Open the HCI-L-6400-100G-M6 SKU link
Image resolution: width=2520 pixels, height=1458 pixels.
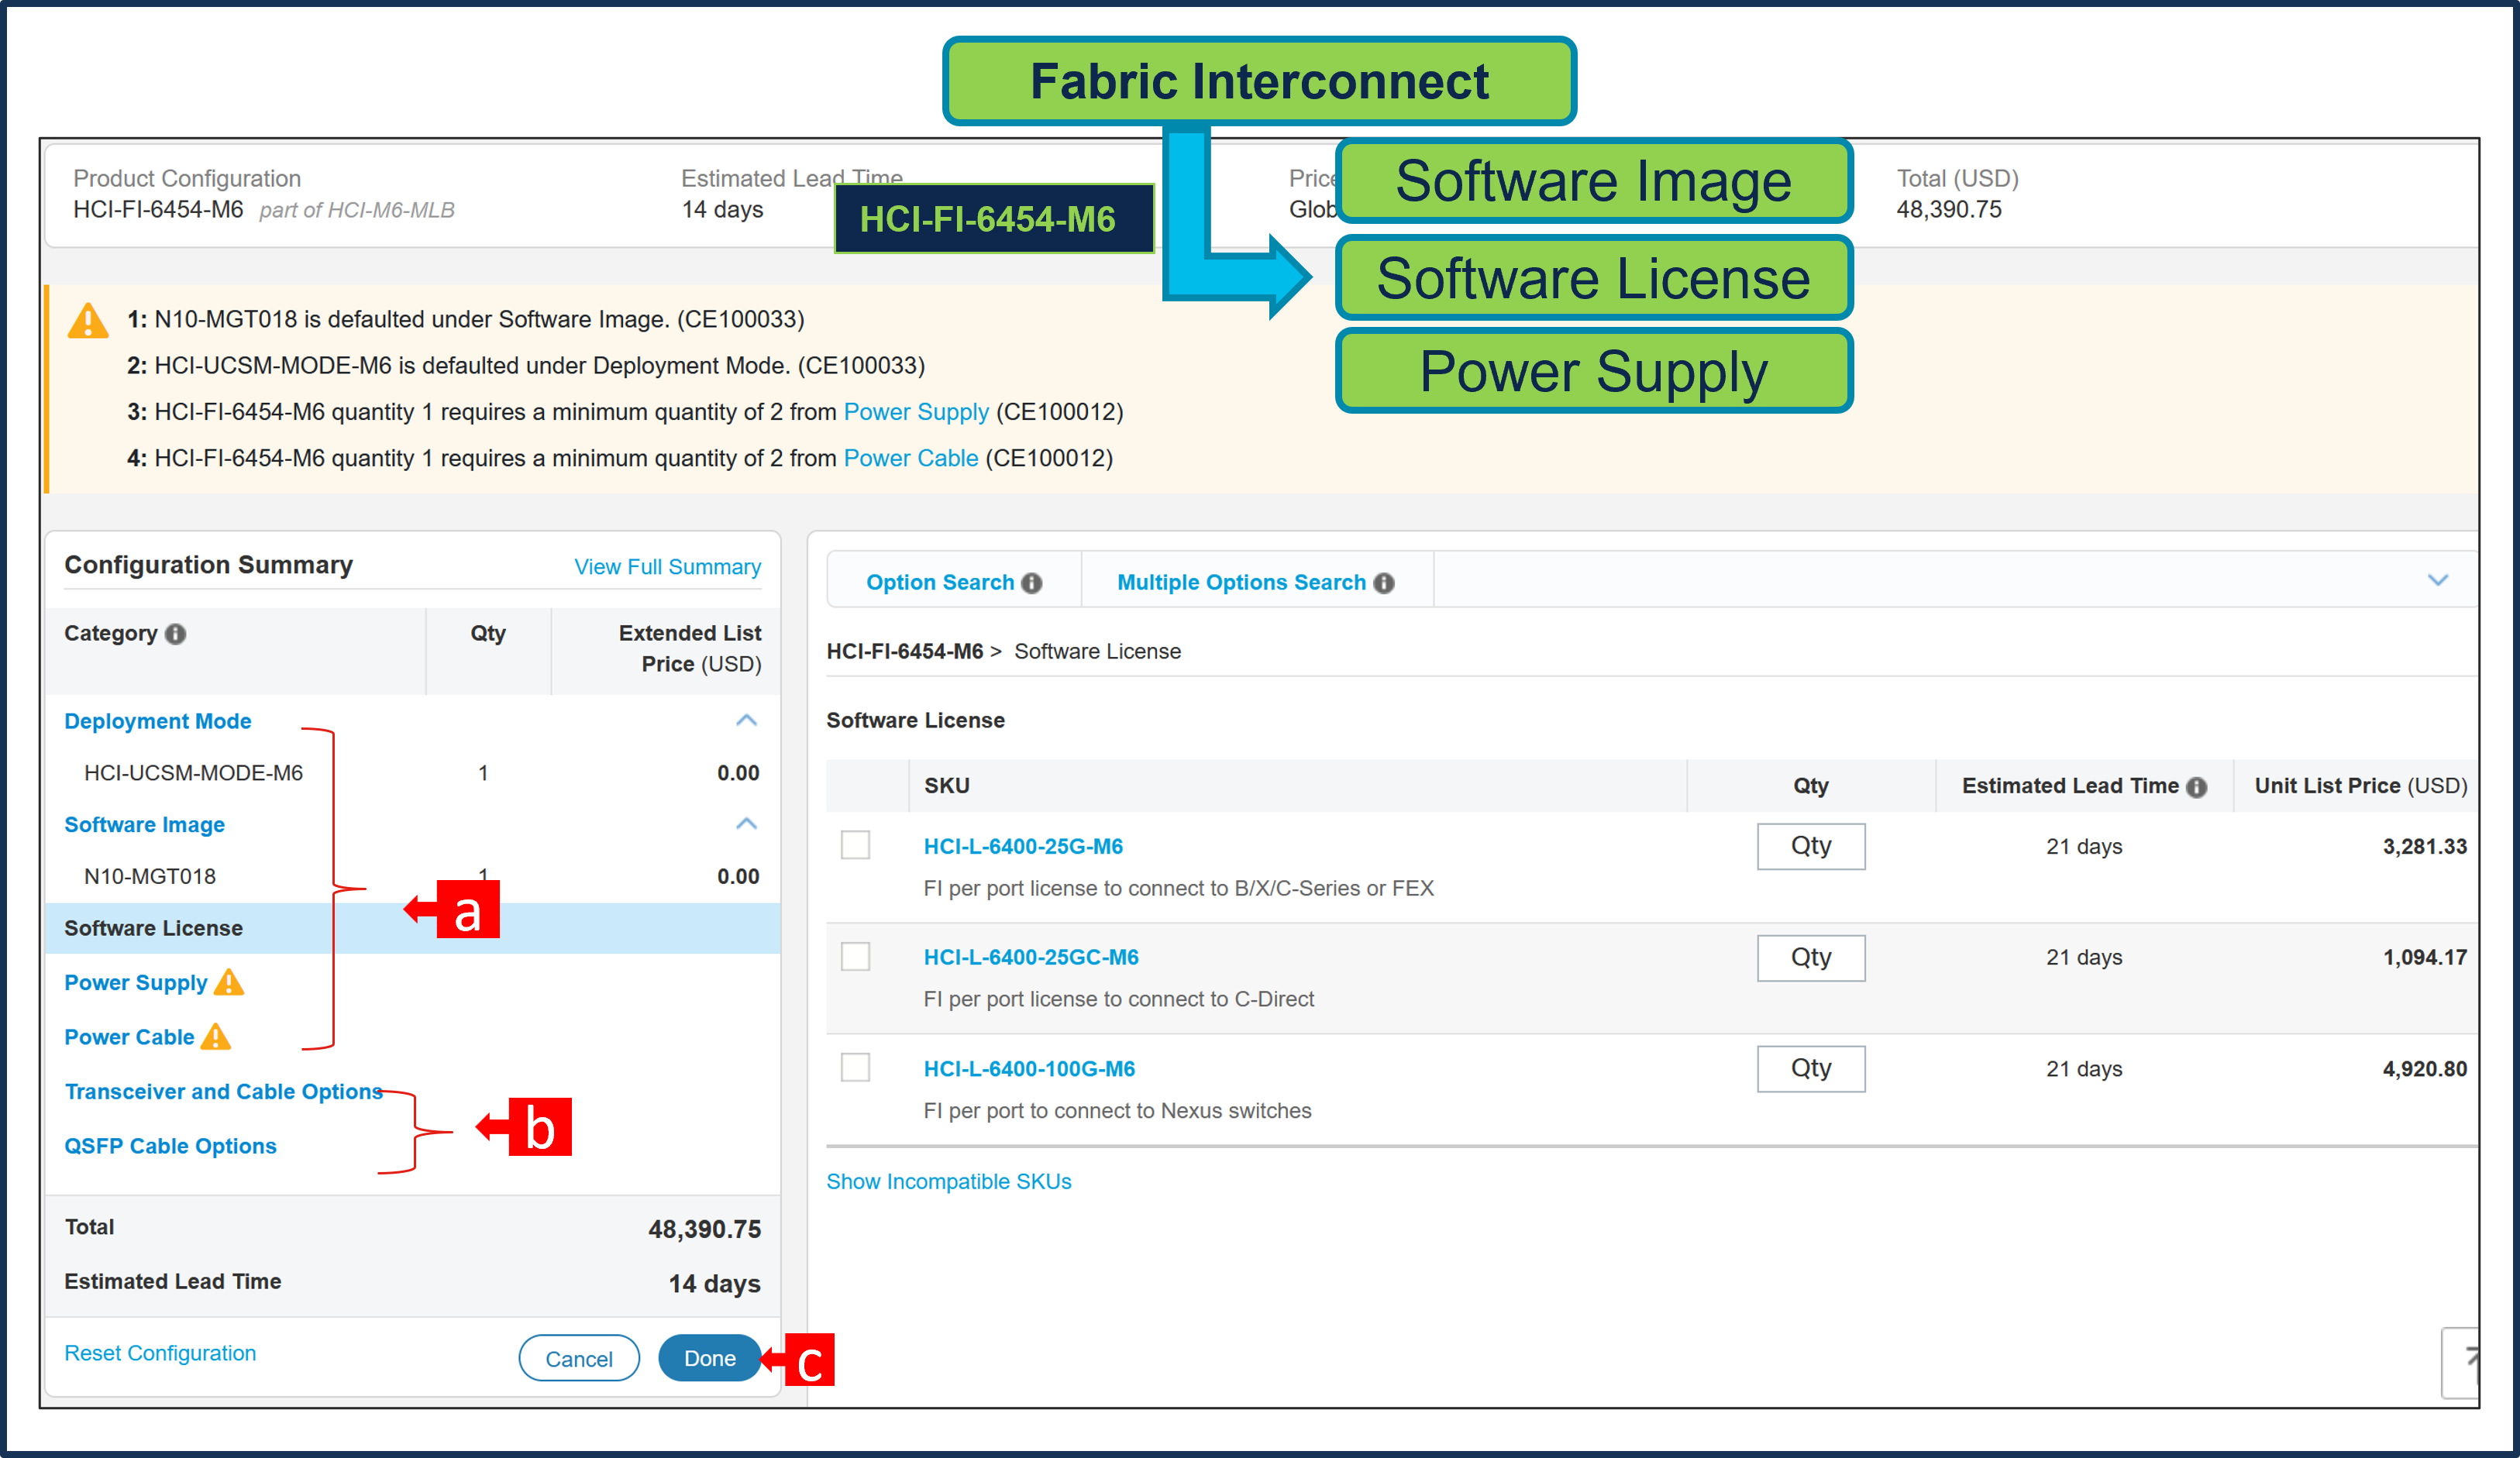pos(1029,1068)
